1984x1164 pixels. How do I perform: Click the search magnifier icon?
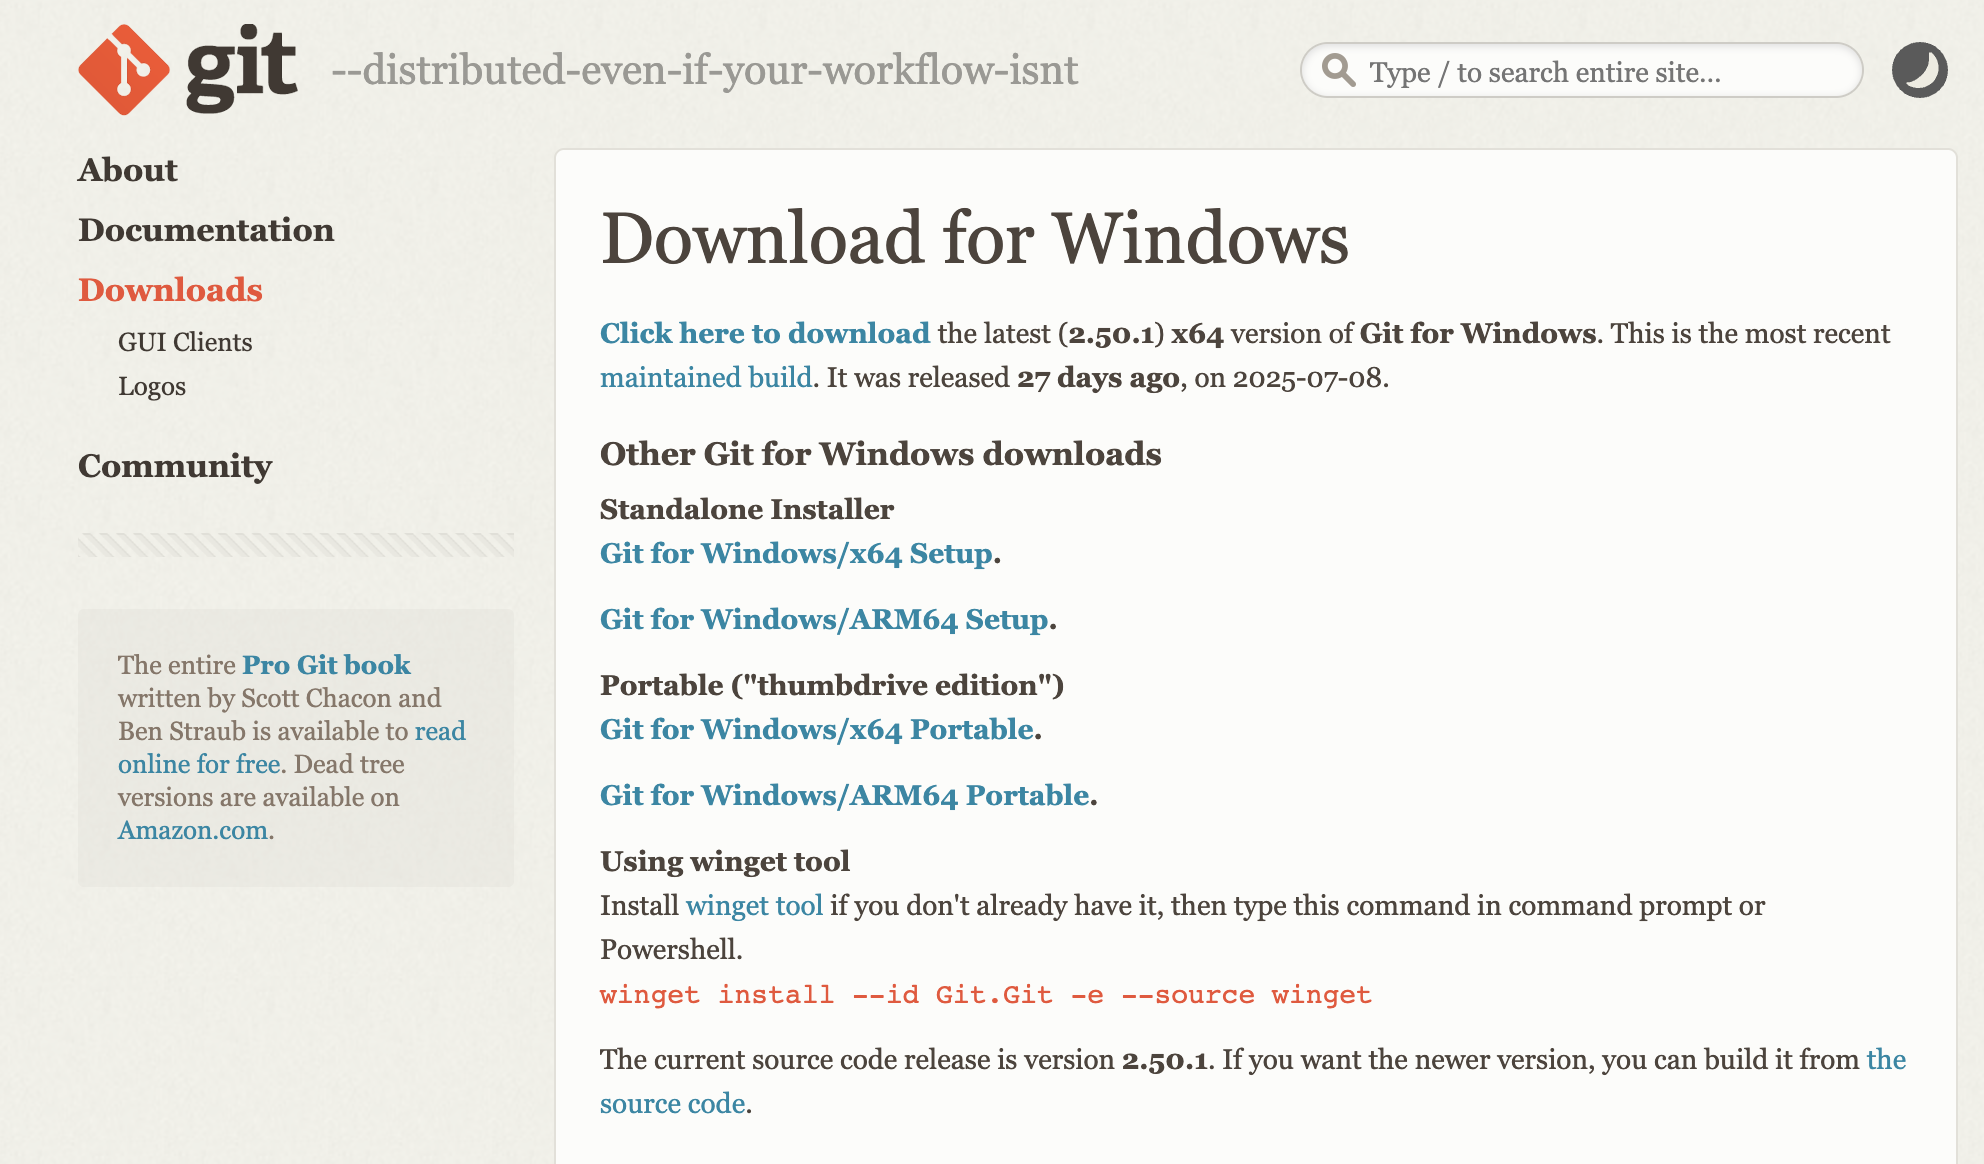point(1340,70)
